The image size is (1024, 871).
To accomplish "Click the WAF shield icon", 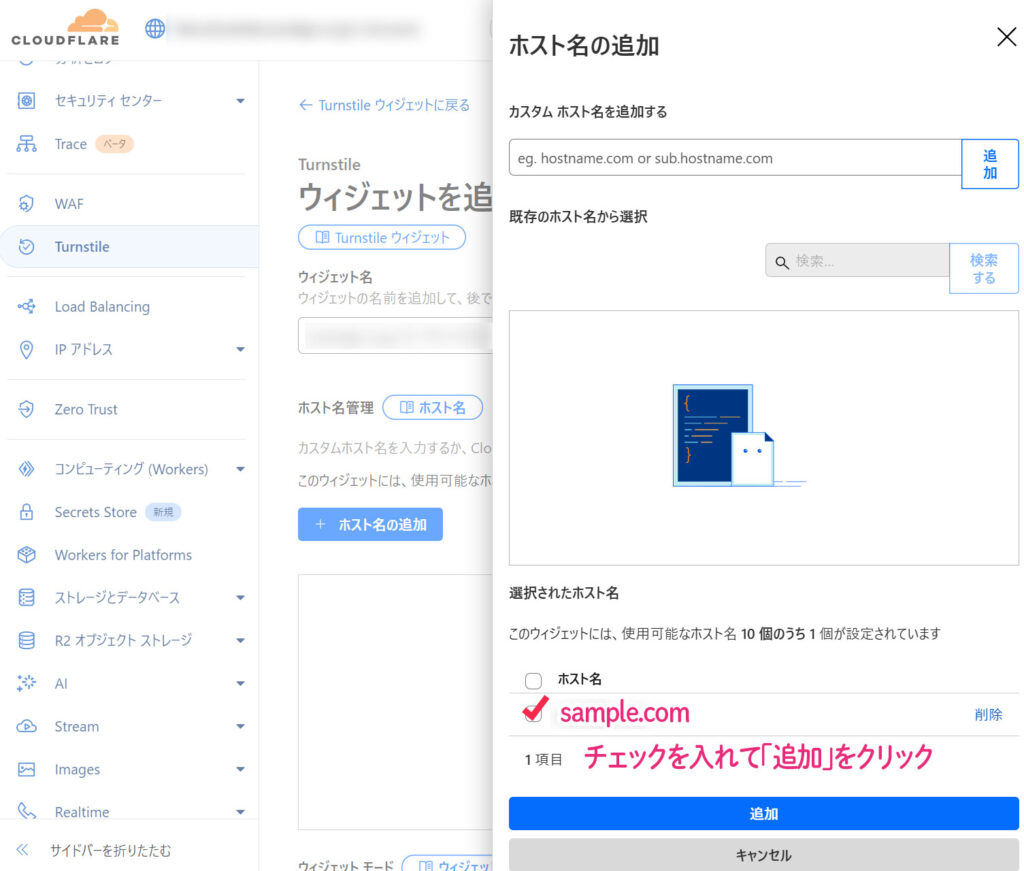I will click(x=27, y=204).
